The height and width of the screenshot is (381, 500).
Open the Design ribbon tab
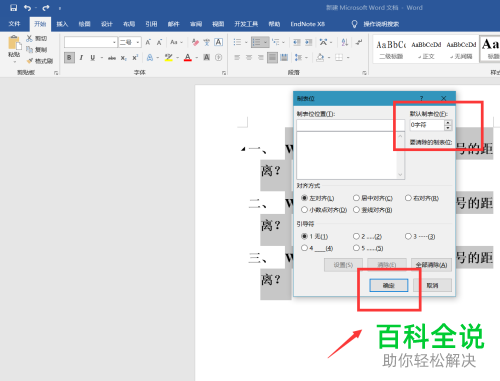coord(107,24)
